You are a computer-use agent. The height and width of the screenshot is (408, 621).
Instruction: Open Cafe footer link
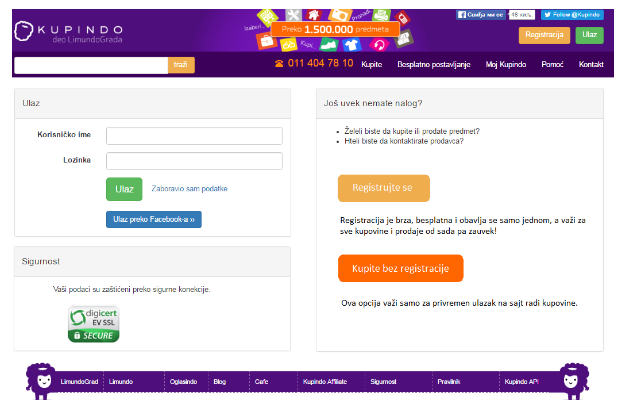261,381
